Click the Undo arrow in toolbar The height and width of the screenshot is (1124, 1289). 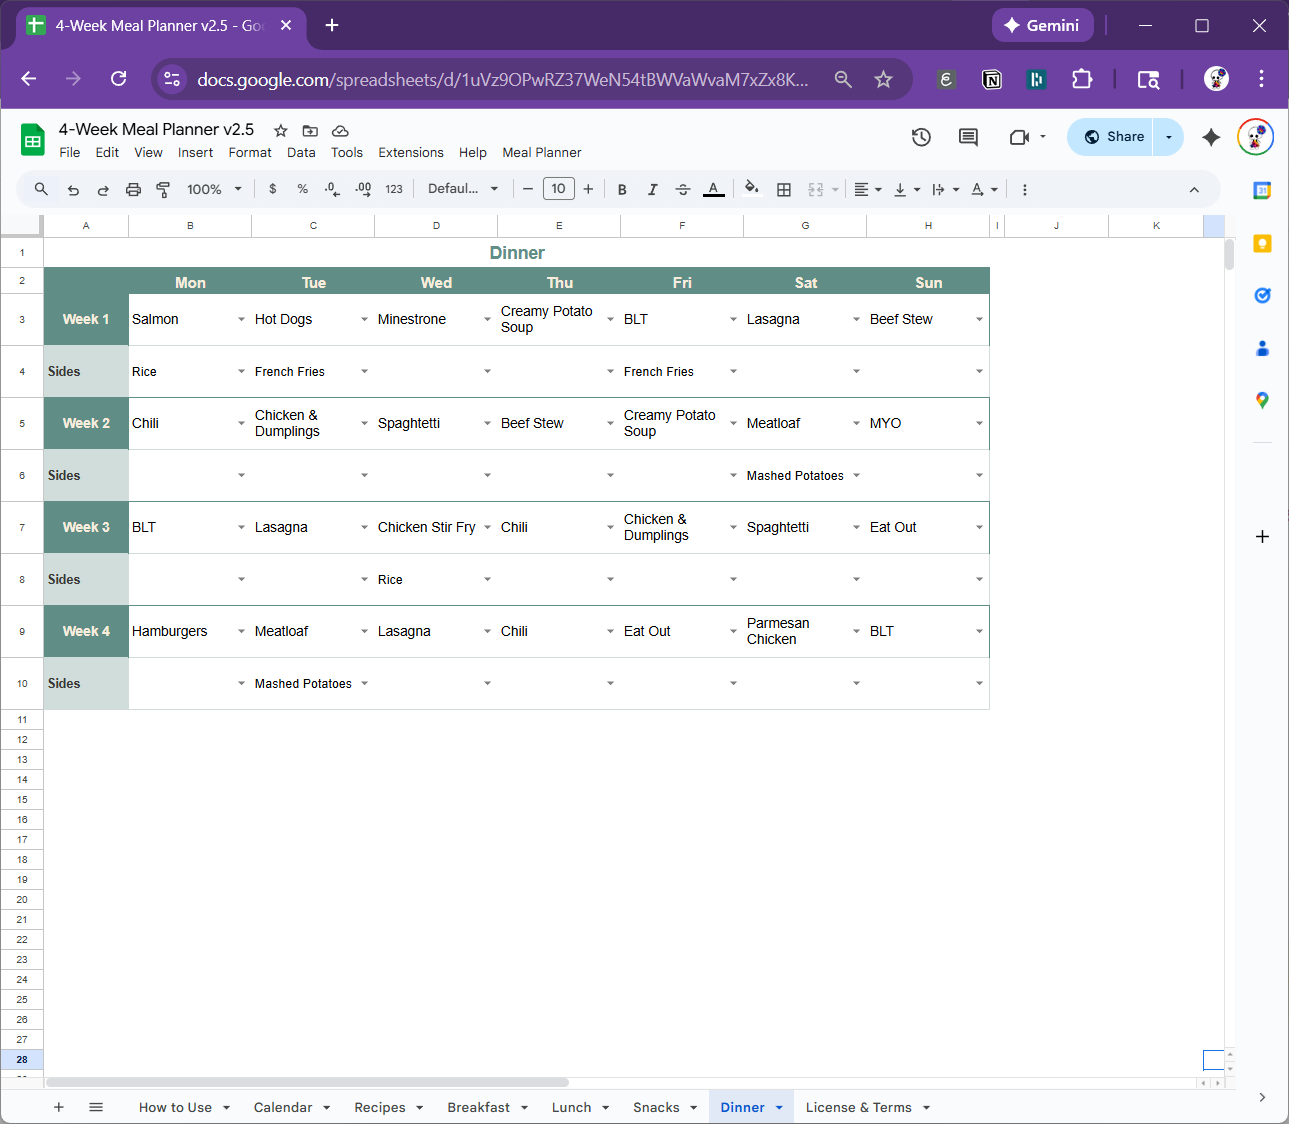click(x=73, y=189)
